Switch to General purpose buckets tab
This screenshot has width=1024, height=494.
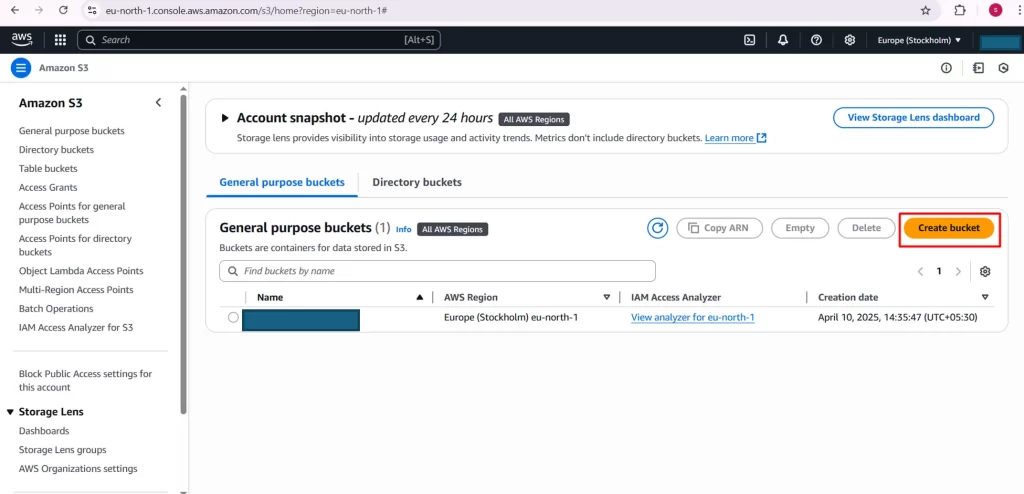coord(282,182)
